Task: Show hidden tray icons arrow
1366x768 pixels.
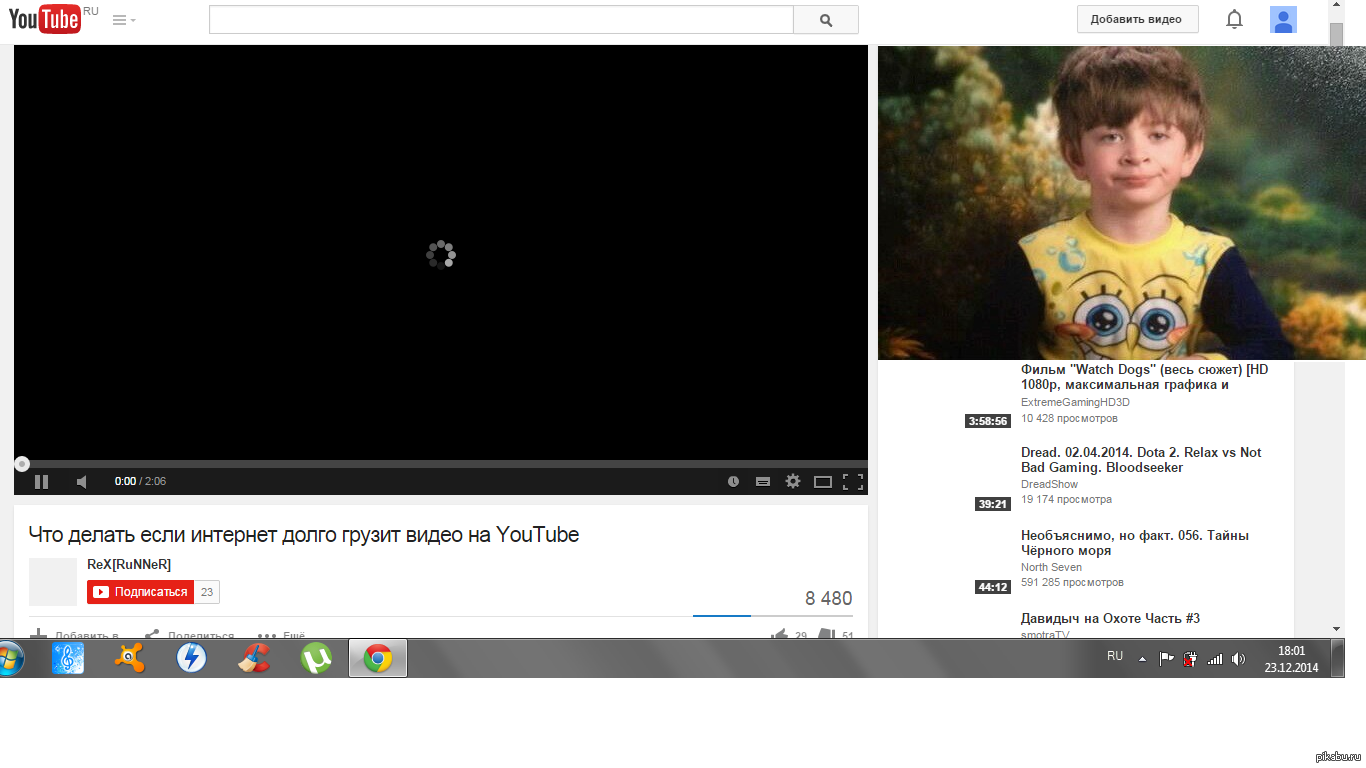Action: (x=1142, y=659)
